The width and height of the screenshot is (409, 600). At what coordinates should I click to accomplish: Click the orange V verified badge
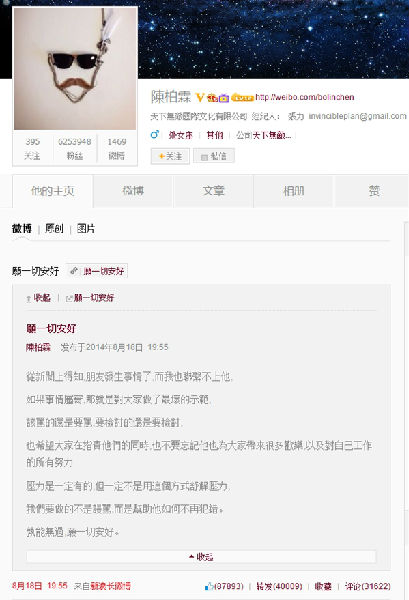pyautogui.click(x=200, y=98)
